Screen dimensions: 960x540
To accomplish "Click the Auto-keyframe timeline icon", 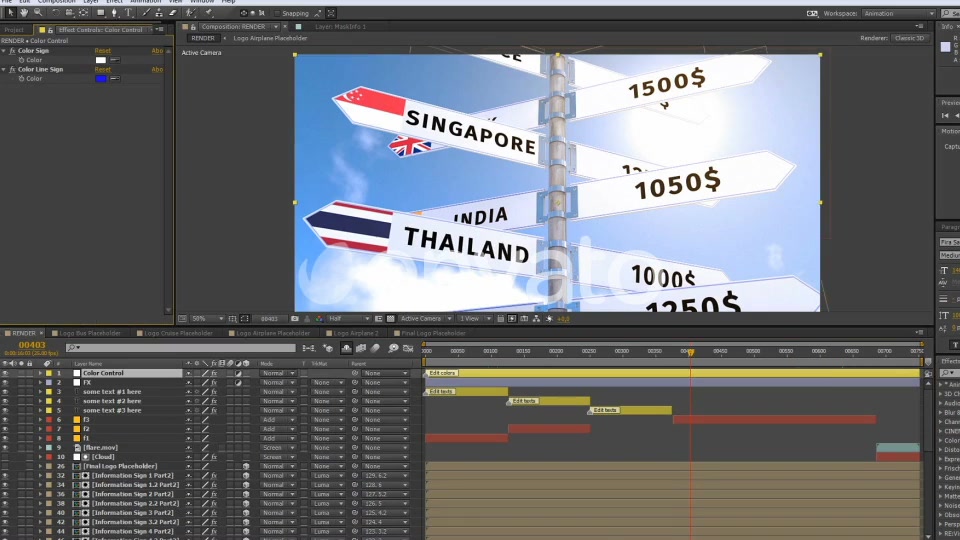I will click(x=408, y=348).
